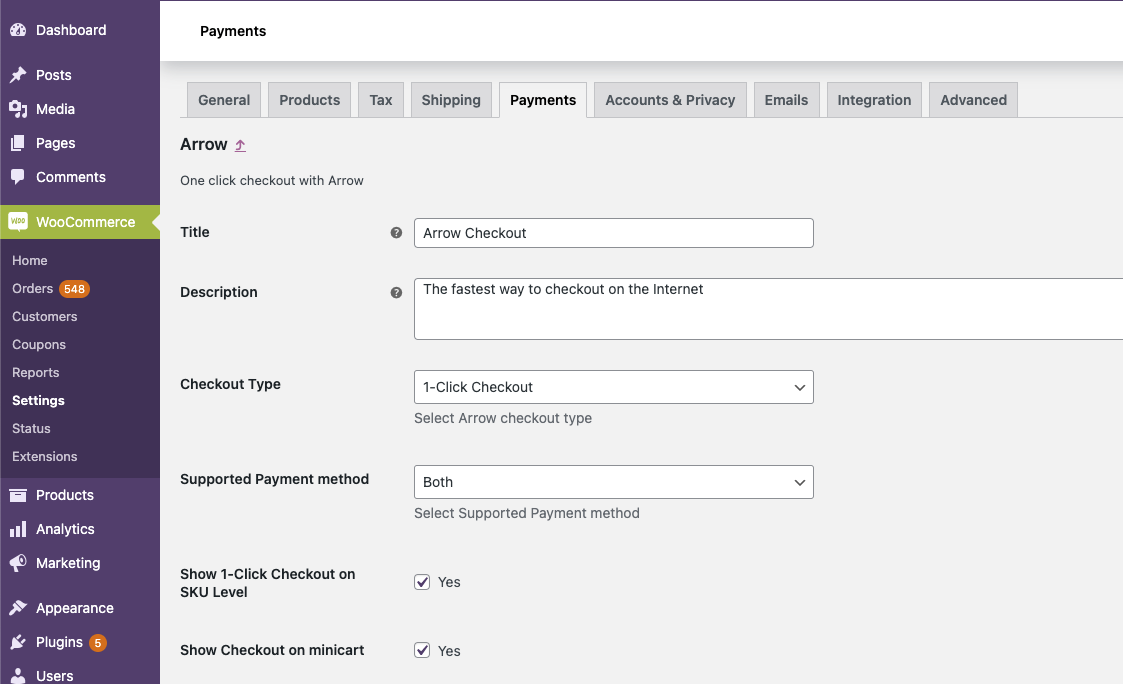1123x684 pixels.
Task: Click the return arrow next to Arrow heading
Action: pyautogui.click(x=240, y=146)
